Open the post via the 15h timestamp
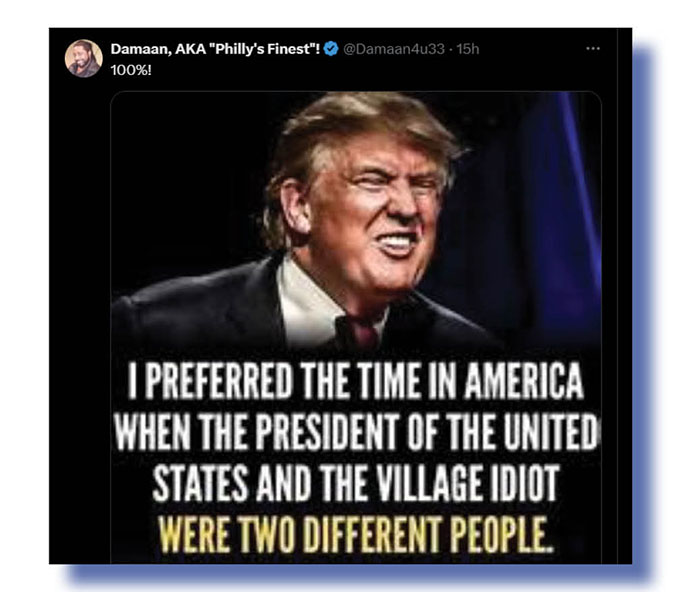Image resolution: width=680 pixels, height=592 pixels. pyautogui.click(x=468, y=49)
